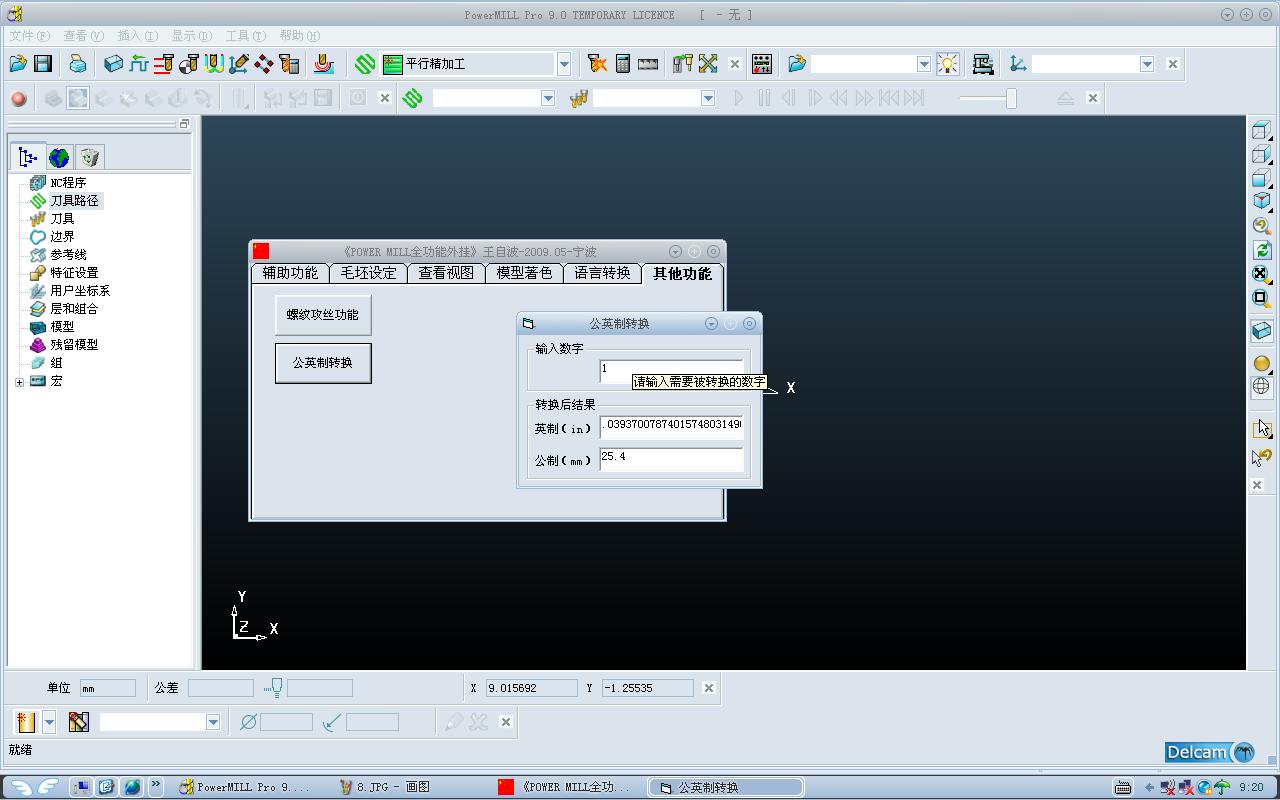This screenshot has height=800, width=1280.
Task: Open the 平行精加工 strategy dropdown arrow
Action: point(564,64)
